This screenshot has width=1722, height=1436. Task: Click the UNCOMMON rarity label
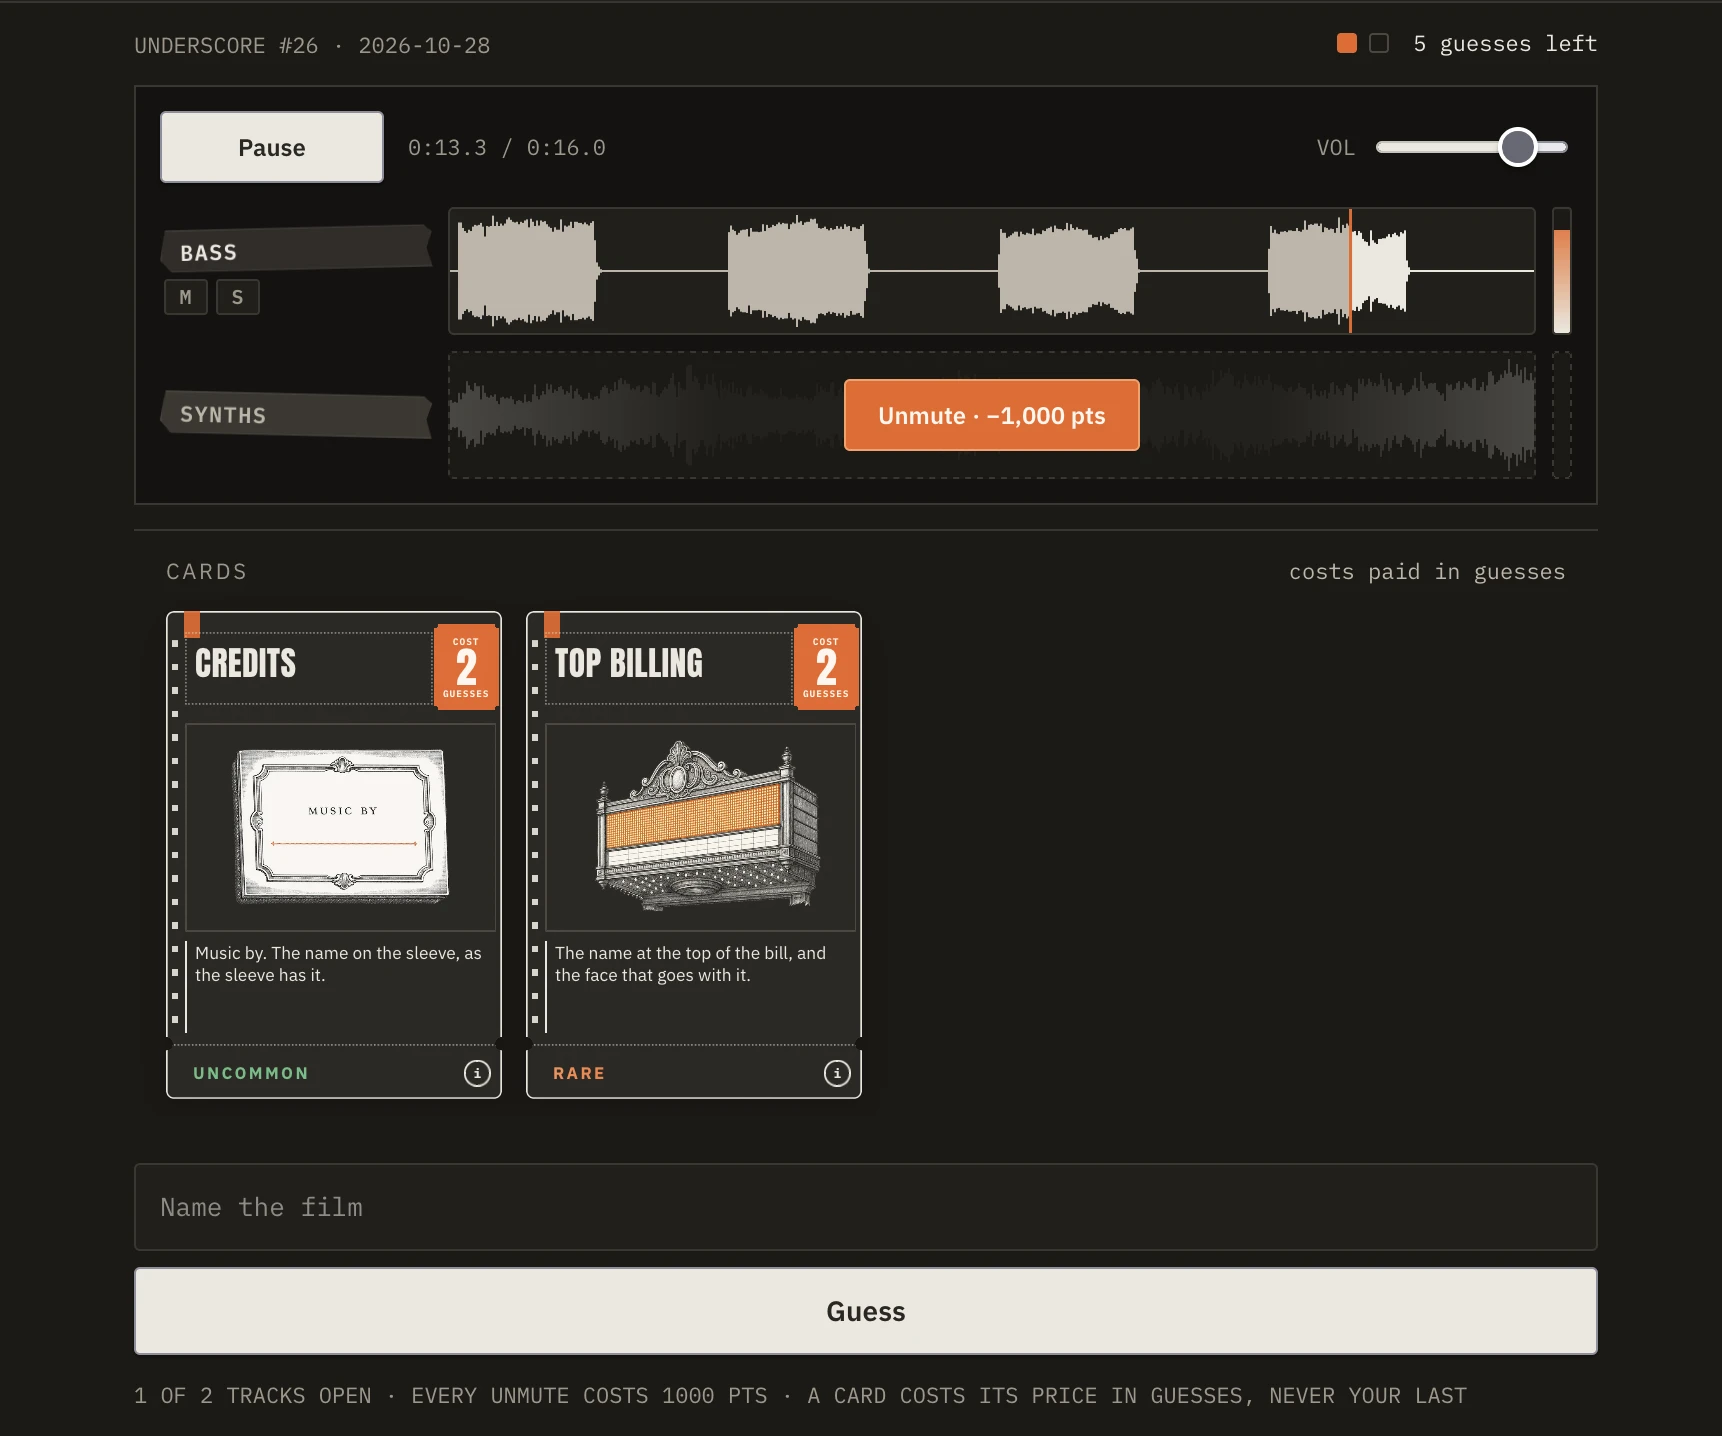click(x=251, y=1073)
